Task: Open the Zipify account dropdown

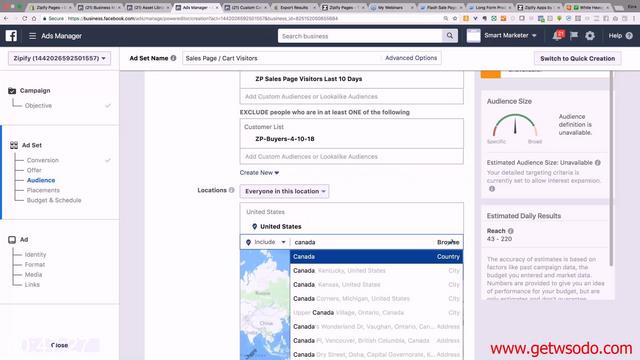Action: click(x=59, y=58)
